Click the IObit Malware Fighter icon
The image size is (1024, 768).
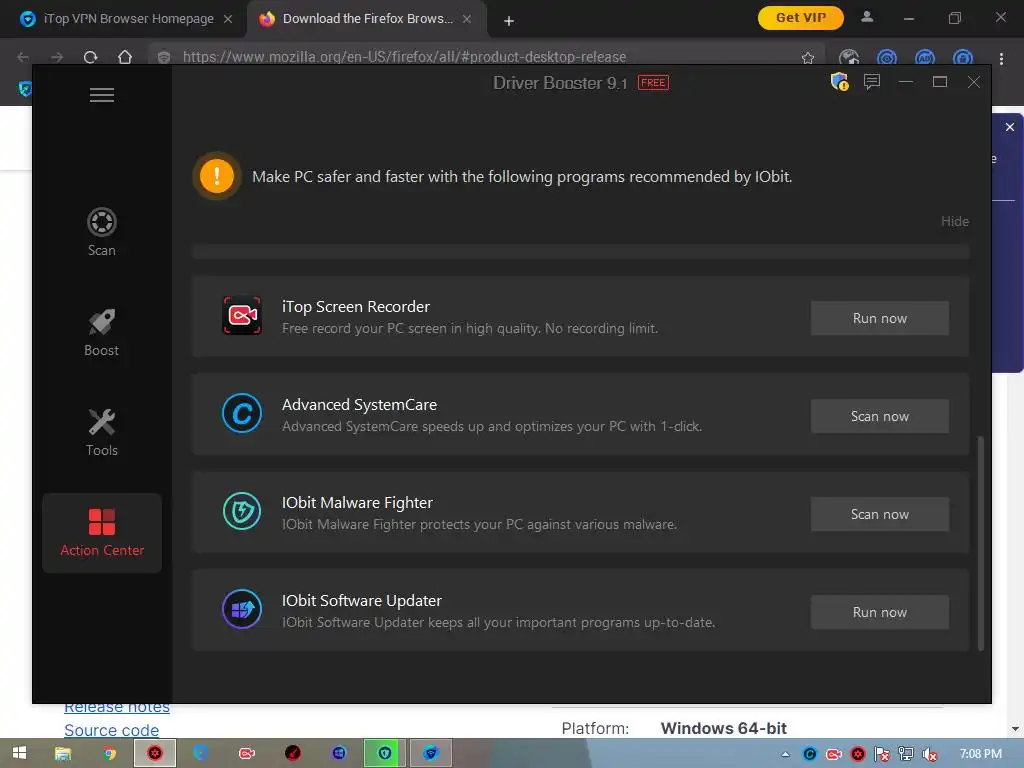point(242,511)
